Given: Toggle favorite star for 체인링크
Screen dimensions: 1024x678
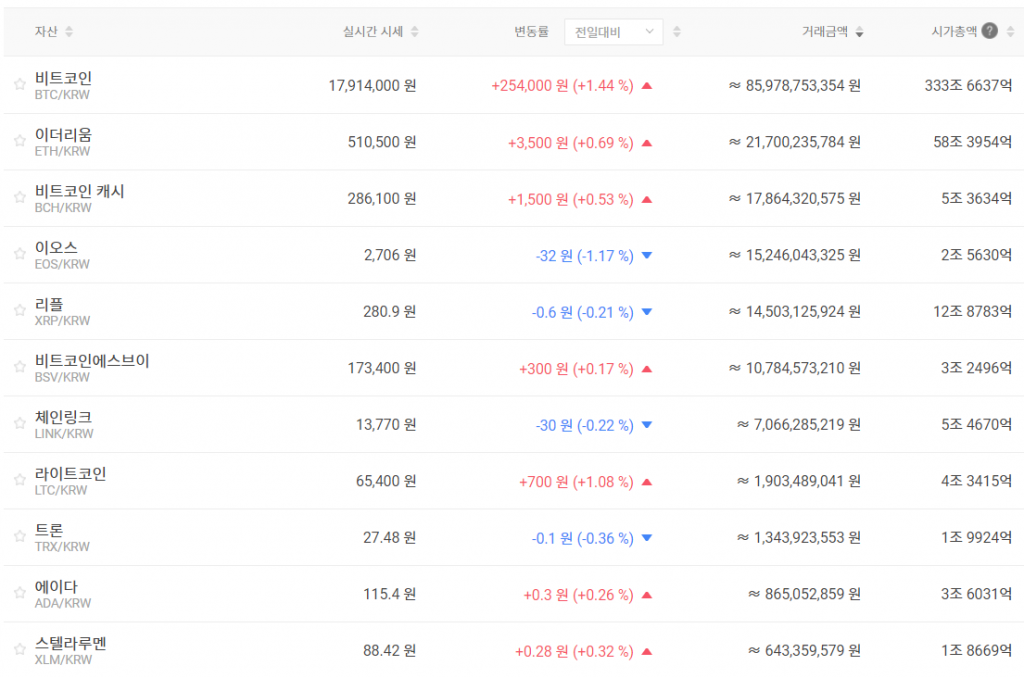Looking at the screenshot, I should pos(20,423).
